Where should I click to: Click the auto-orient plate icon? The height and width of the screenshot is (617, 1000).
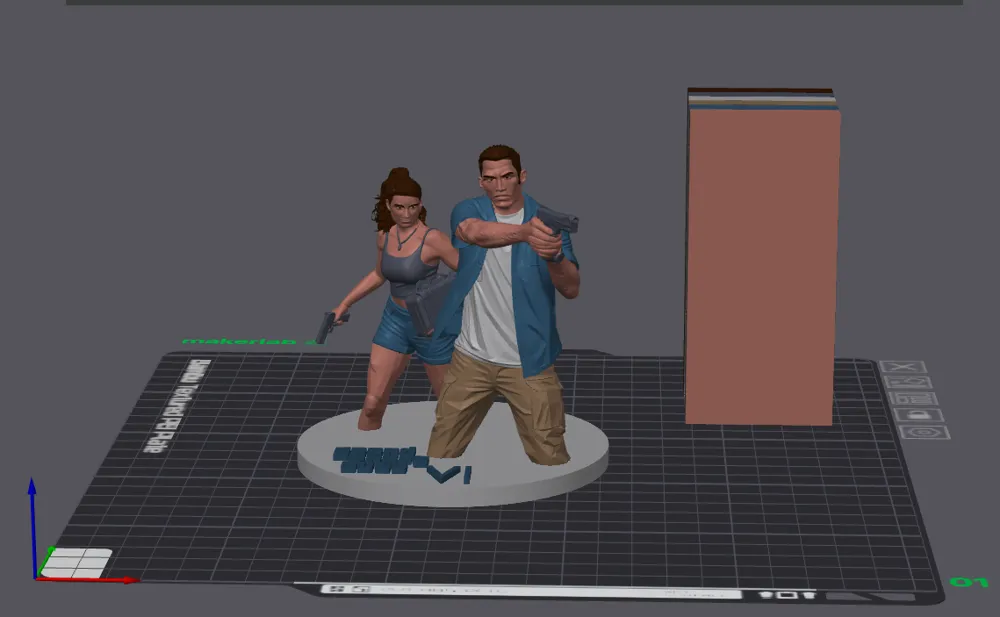(908, 383)
